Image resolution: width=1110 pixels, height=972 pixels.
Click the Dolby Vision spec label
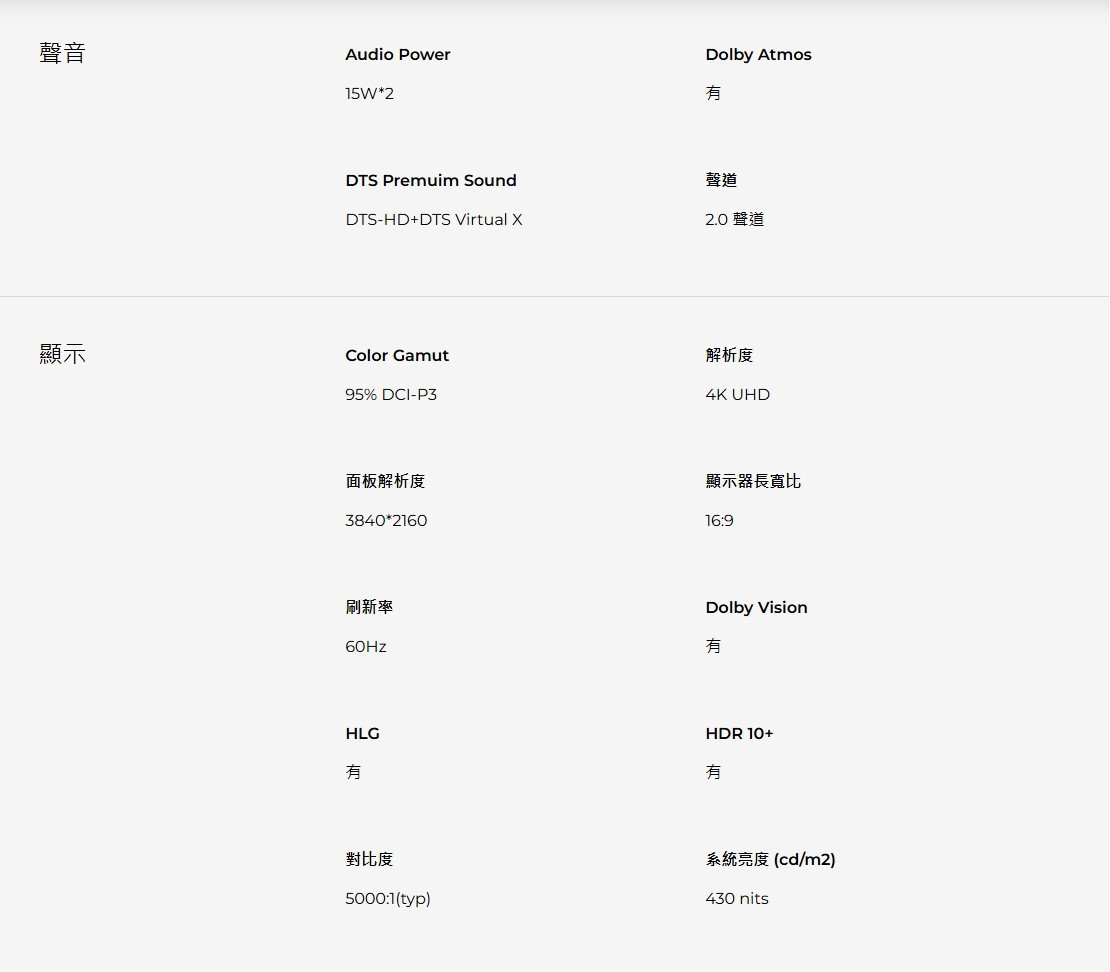(x=755, y=608)
